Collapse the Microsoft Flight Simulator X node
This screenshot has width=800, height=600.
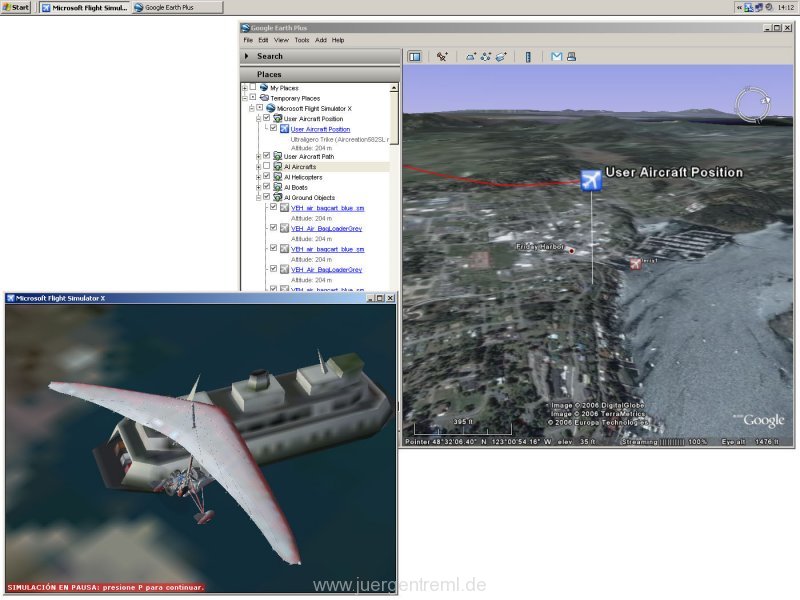[x=252, y=108]
